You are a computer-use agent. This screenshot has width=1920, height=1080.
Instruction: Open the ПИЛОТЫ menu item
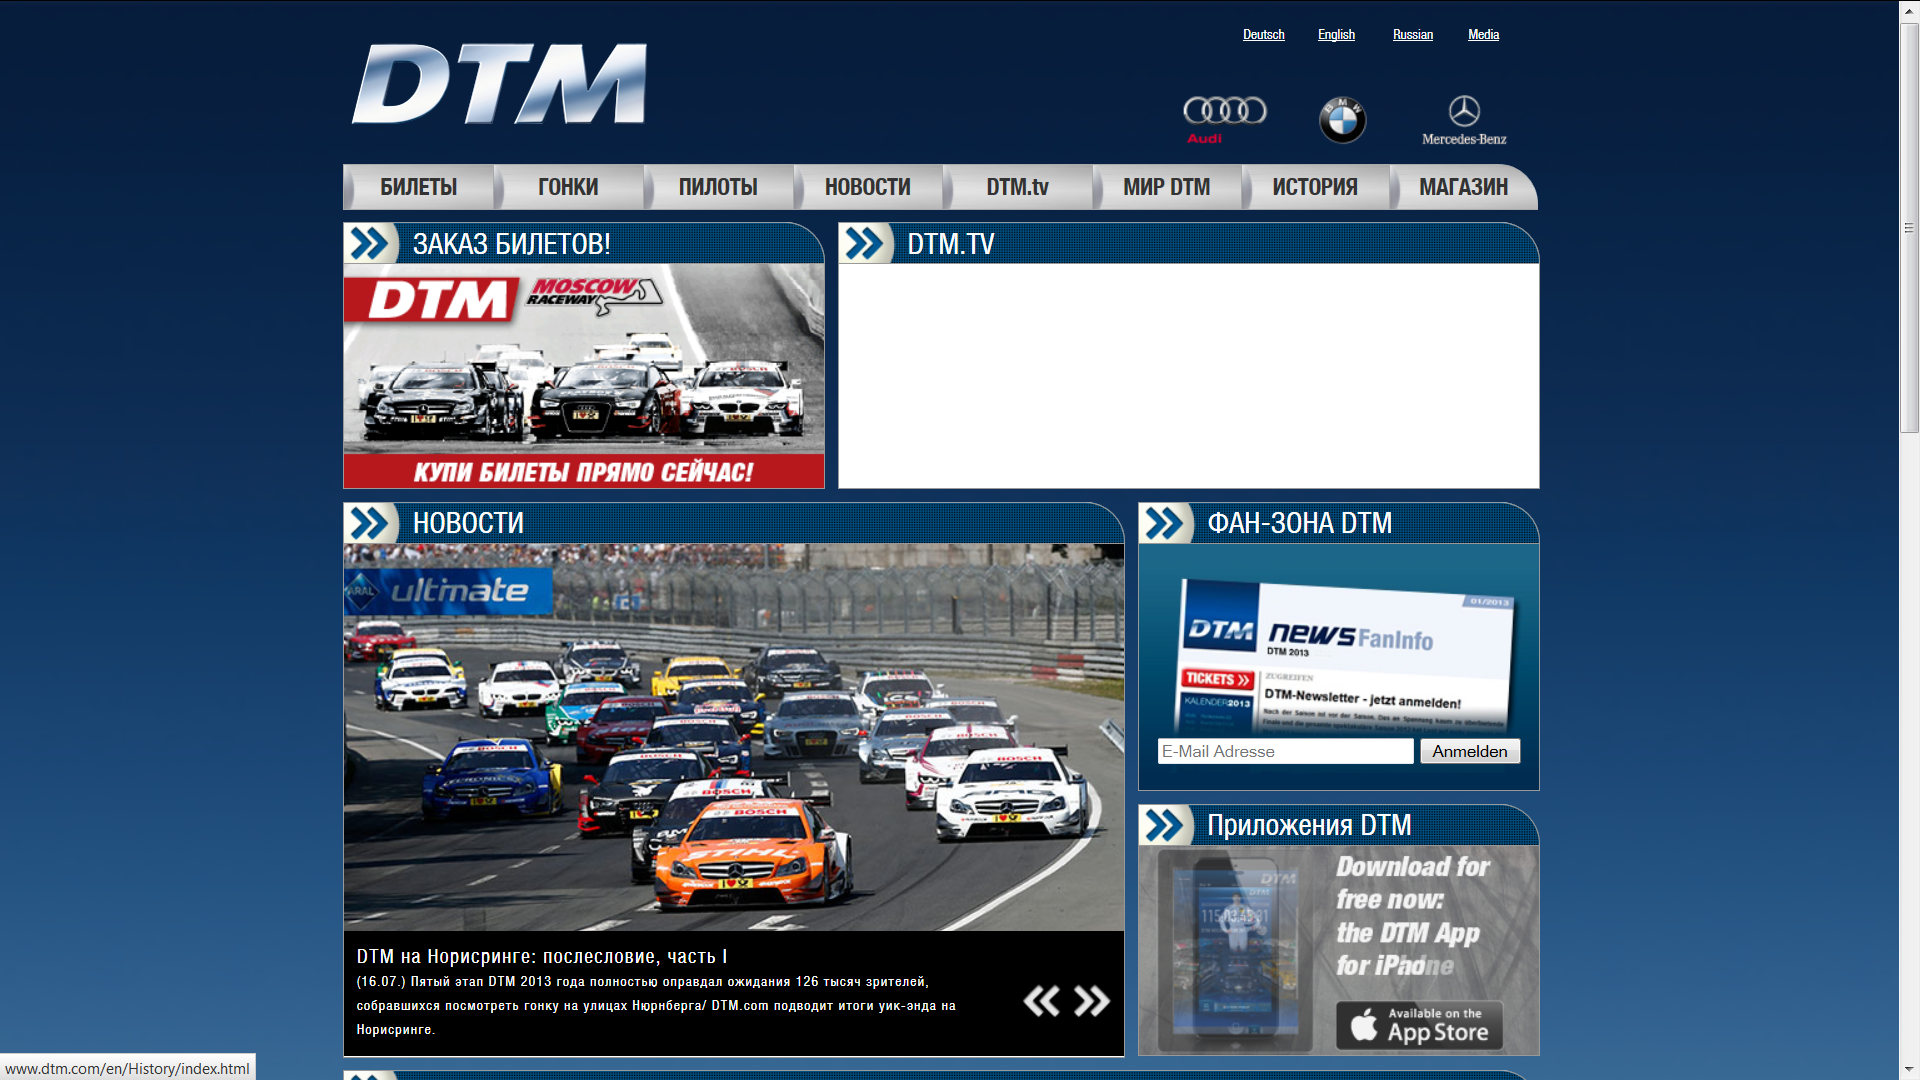[x=718, y=187]
